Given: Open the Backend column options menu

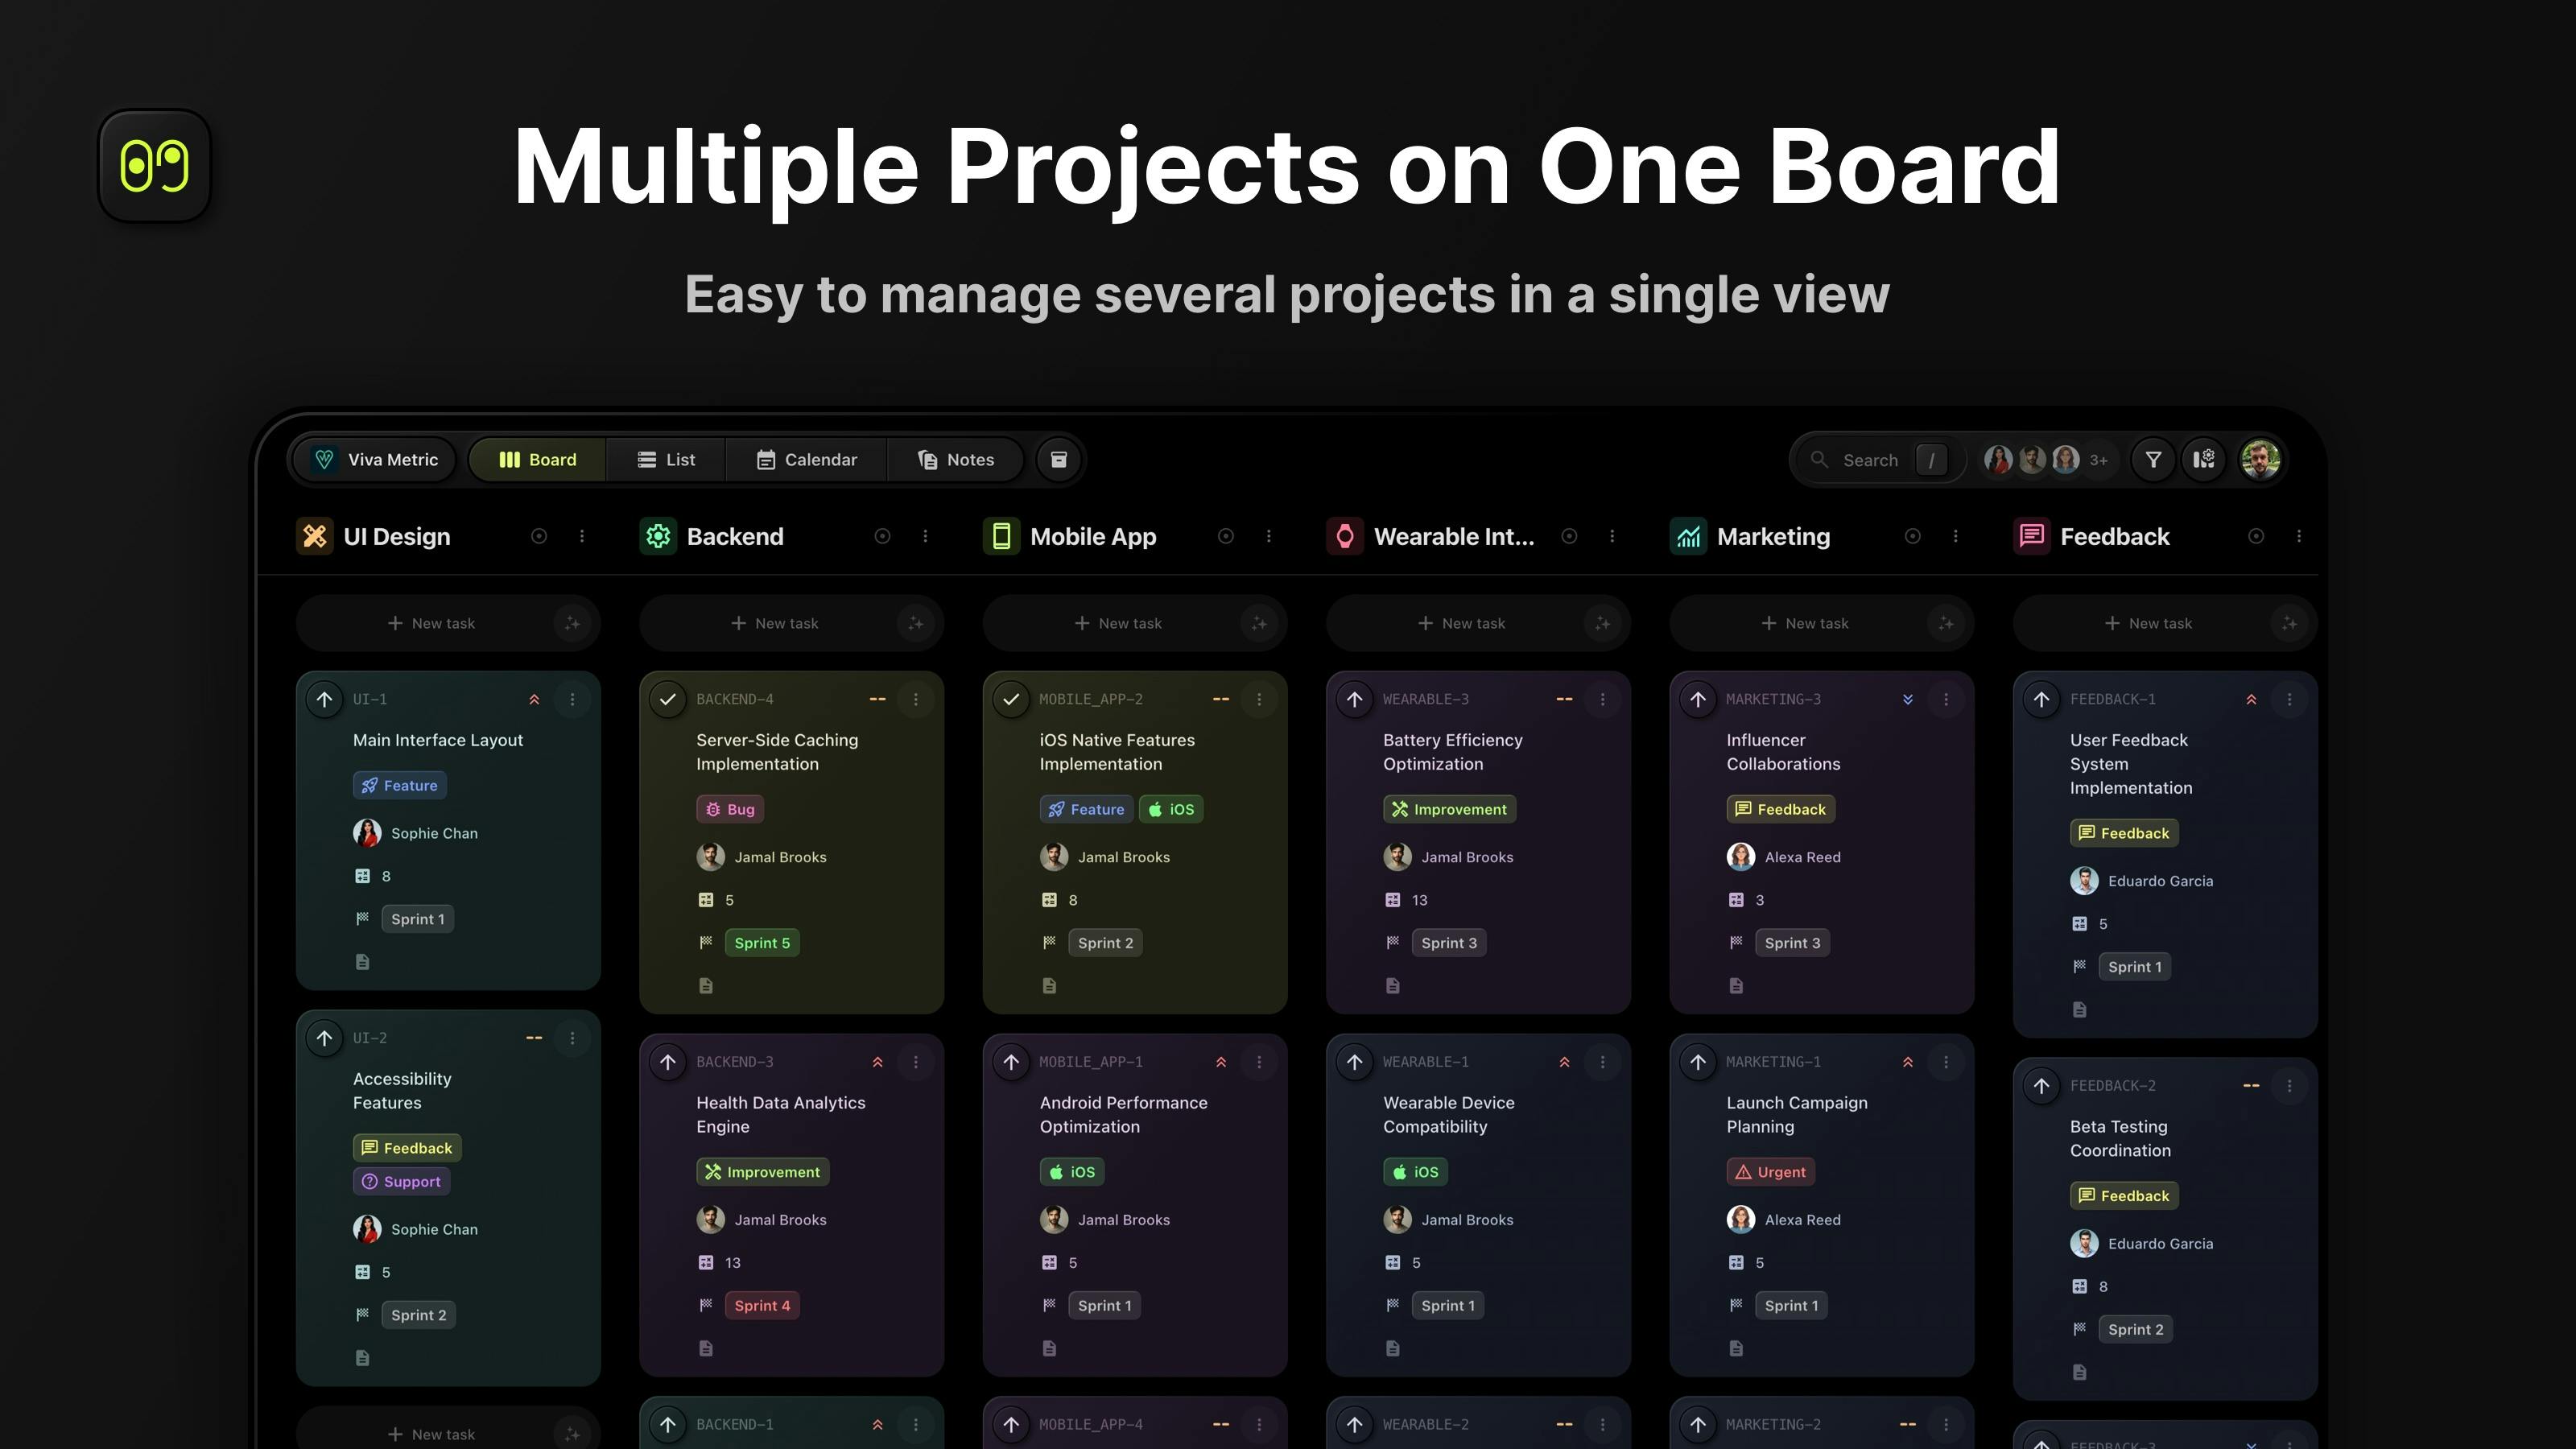Looking at the screenshot, I should [925, 537].
